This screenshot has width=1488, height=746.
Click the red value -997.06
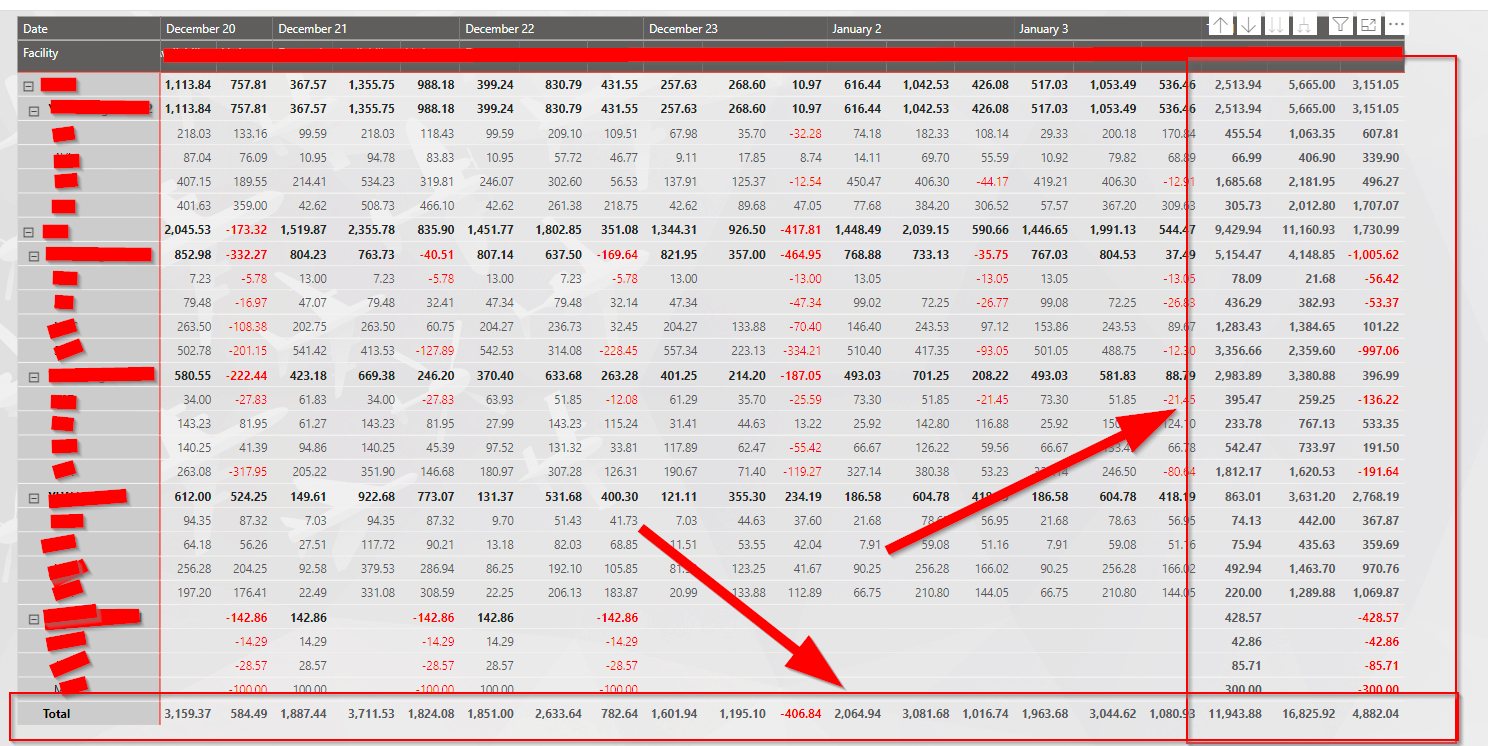point(1379,350)
